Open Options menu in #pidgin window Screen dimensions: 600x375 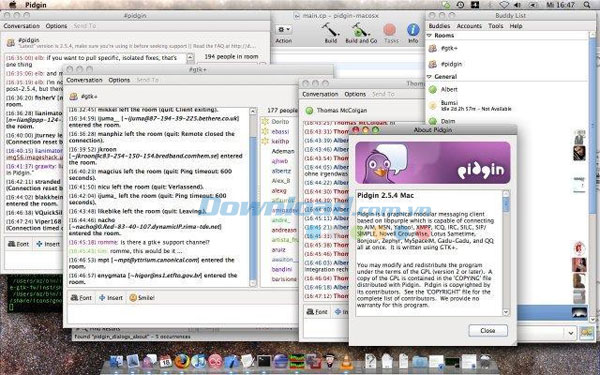[x=56, y=26]
